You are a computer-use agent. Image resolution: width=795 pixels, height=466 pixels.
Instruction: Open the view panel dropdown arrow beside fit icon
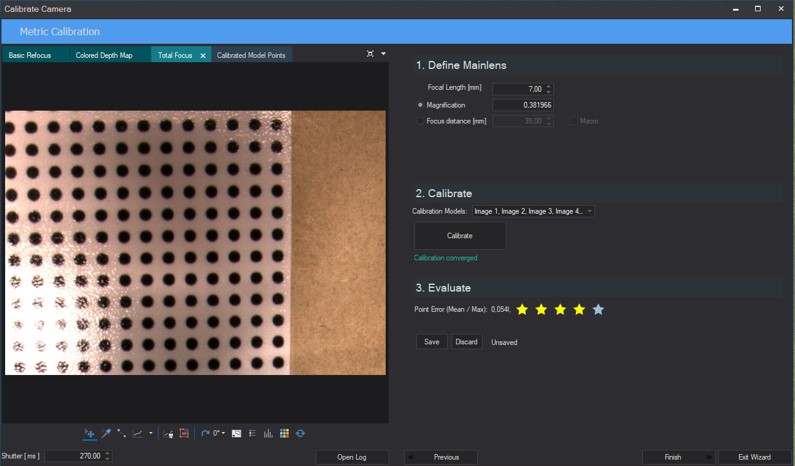point(383,54)
